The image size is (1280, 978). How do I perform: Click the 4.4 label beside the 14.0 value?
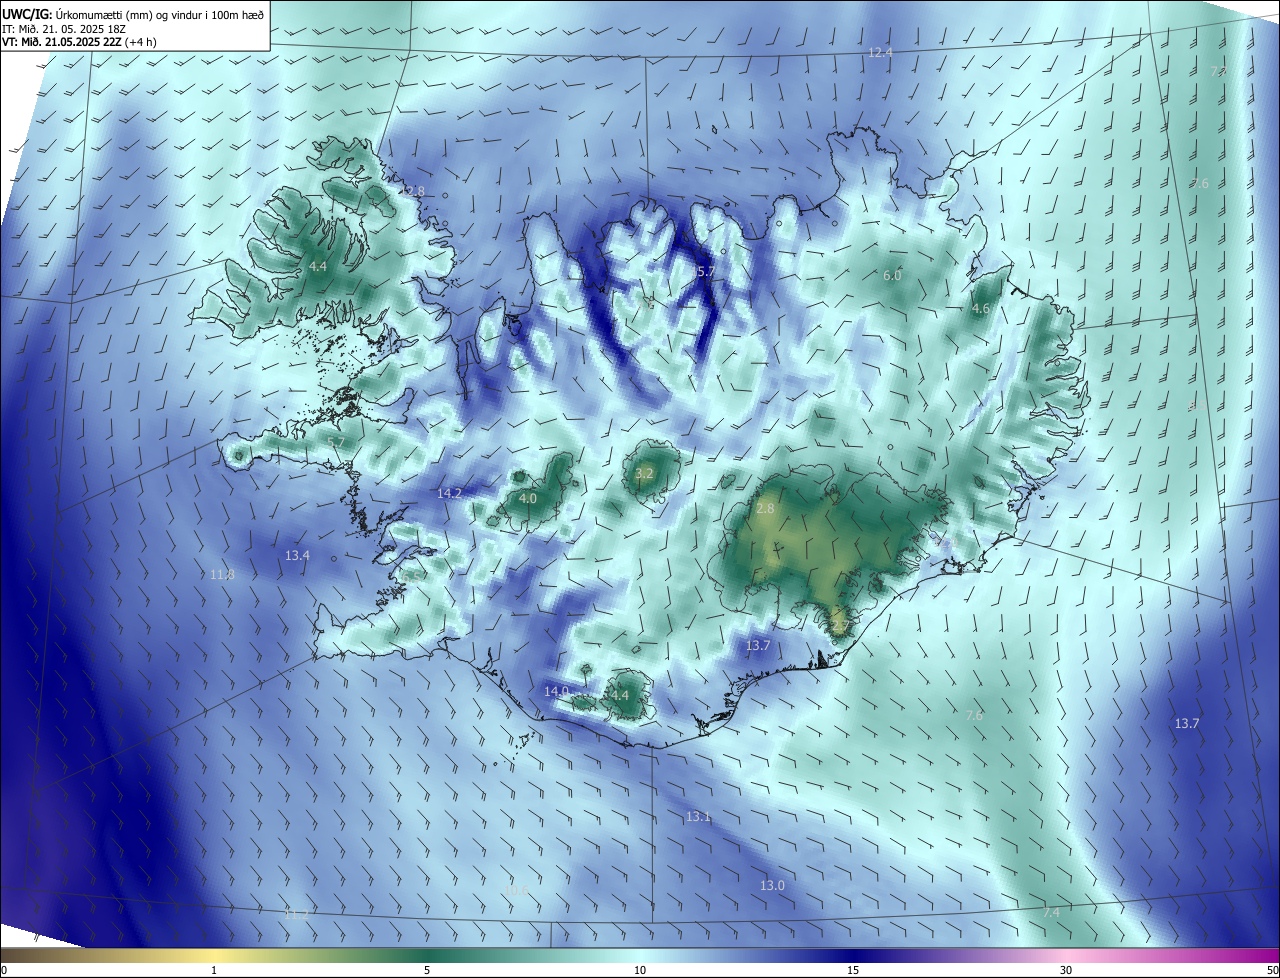[619, 695]
